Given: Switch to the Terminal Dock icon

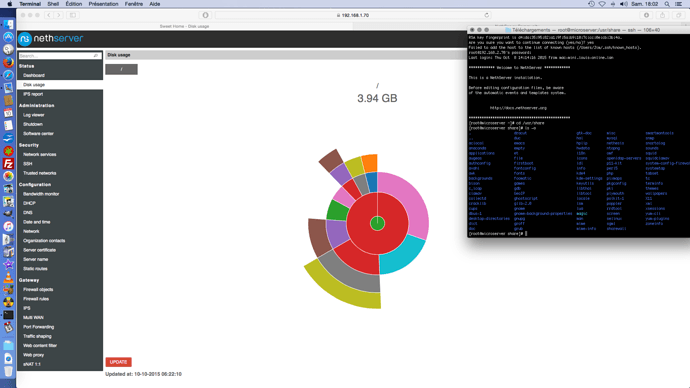Looking at the screenshot, I should 8,315.
